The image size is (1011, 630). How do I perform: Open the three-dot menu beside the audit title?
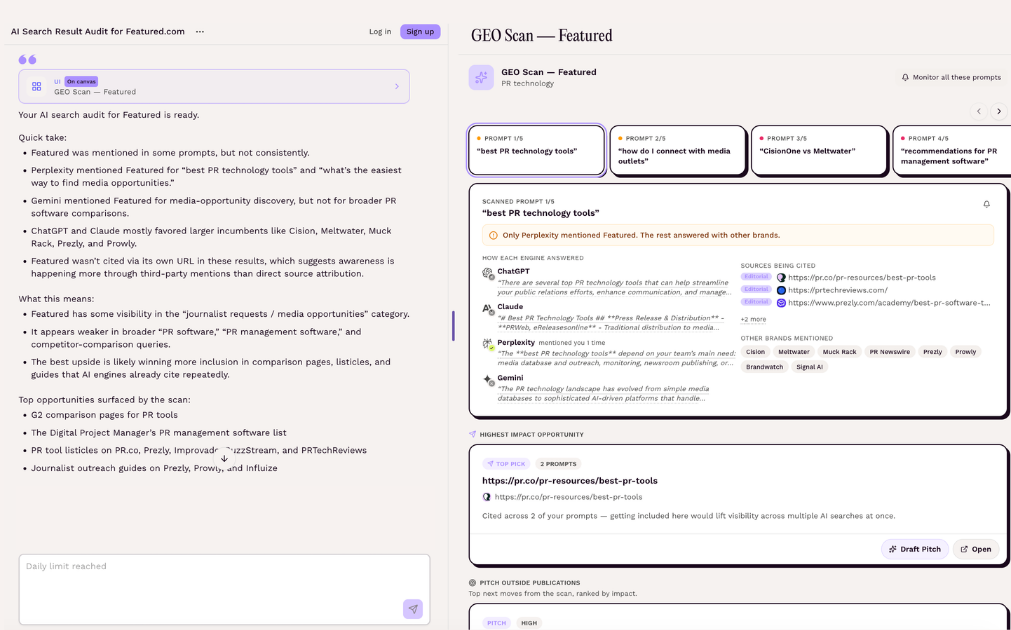coord(200,32)
